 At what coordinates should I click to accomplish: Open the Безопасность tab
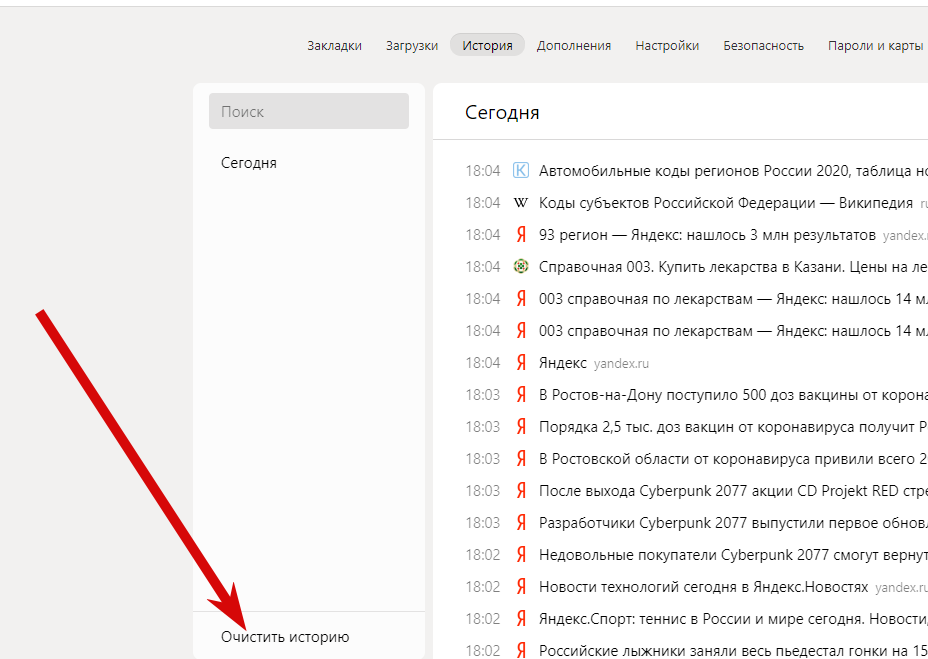click(x=763, y=46)
